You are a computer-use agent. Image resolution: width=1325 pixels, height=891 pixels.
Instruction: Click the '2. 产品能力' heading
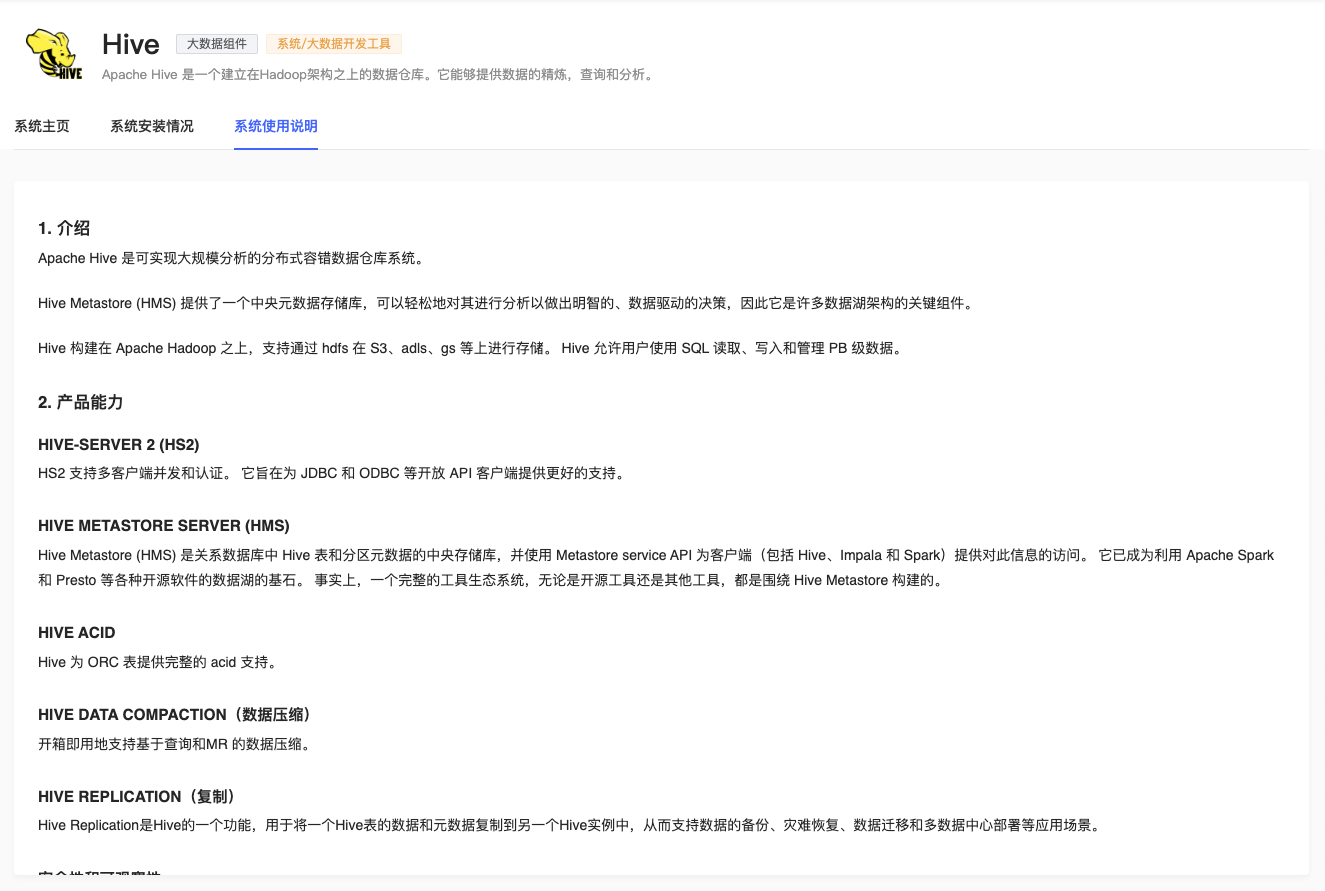point(81,402)
